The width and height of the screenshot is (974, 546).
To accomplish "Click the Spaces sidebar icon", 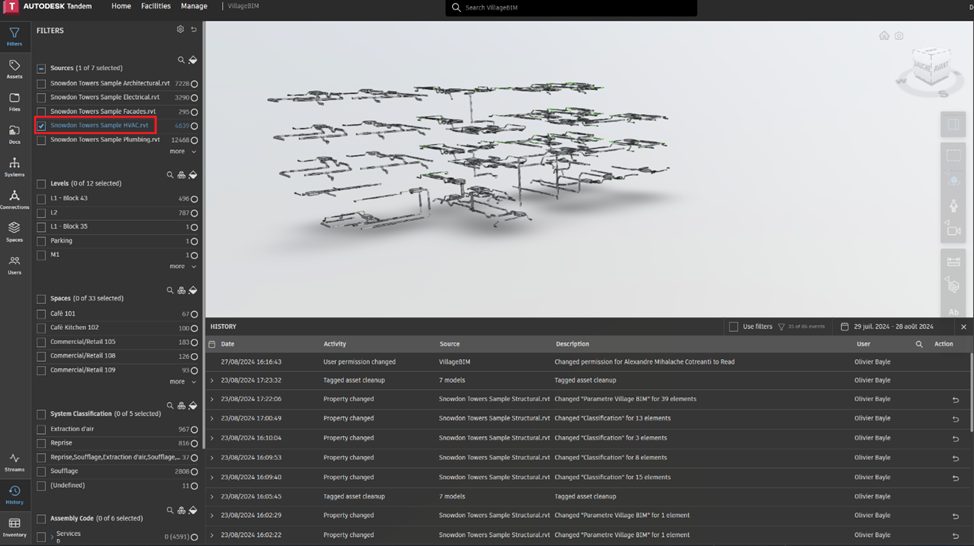I will 14,231.
